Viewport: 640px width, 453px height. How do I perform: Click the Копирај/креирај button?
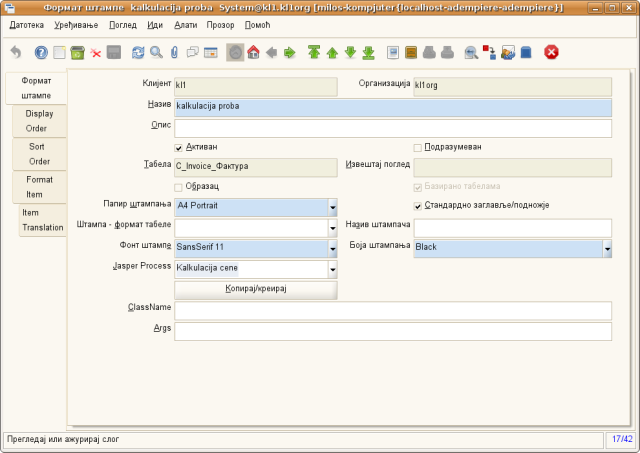(x=255, y=289)
